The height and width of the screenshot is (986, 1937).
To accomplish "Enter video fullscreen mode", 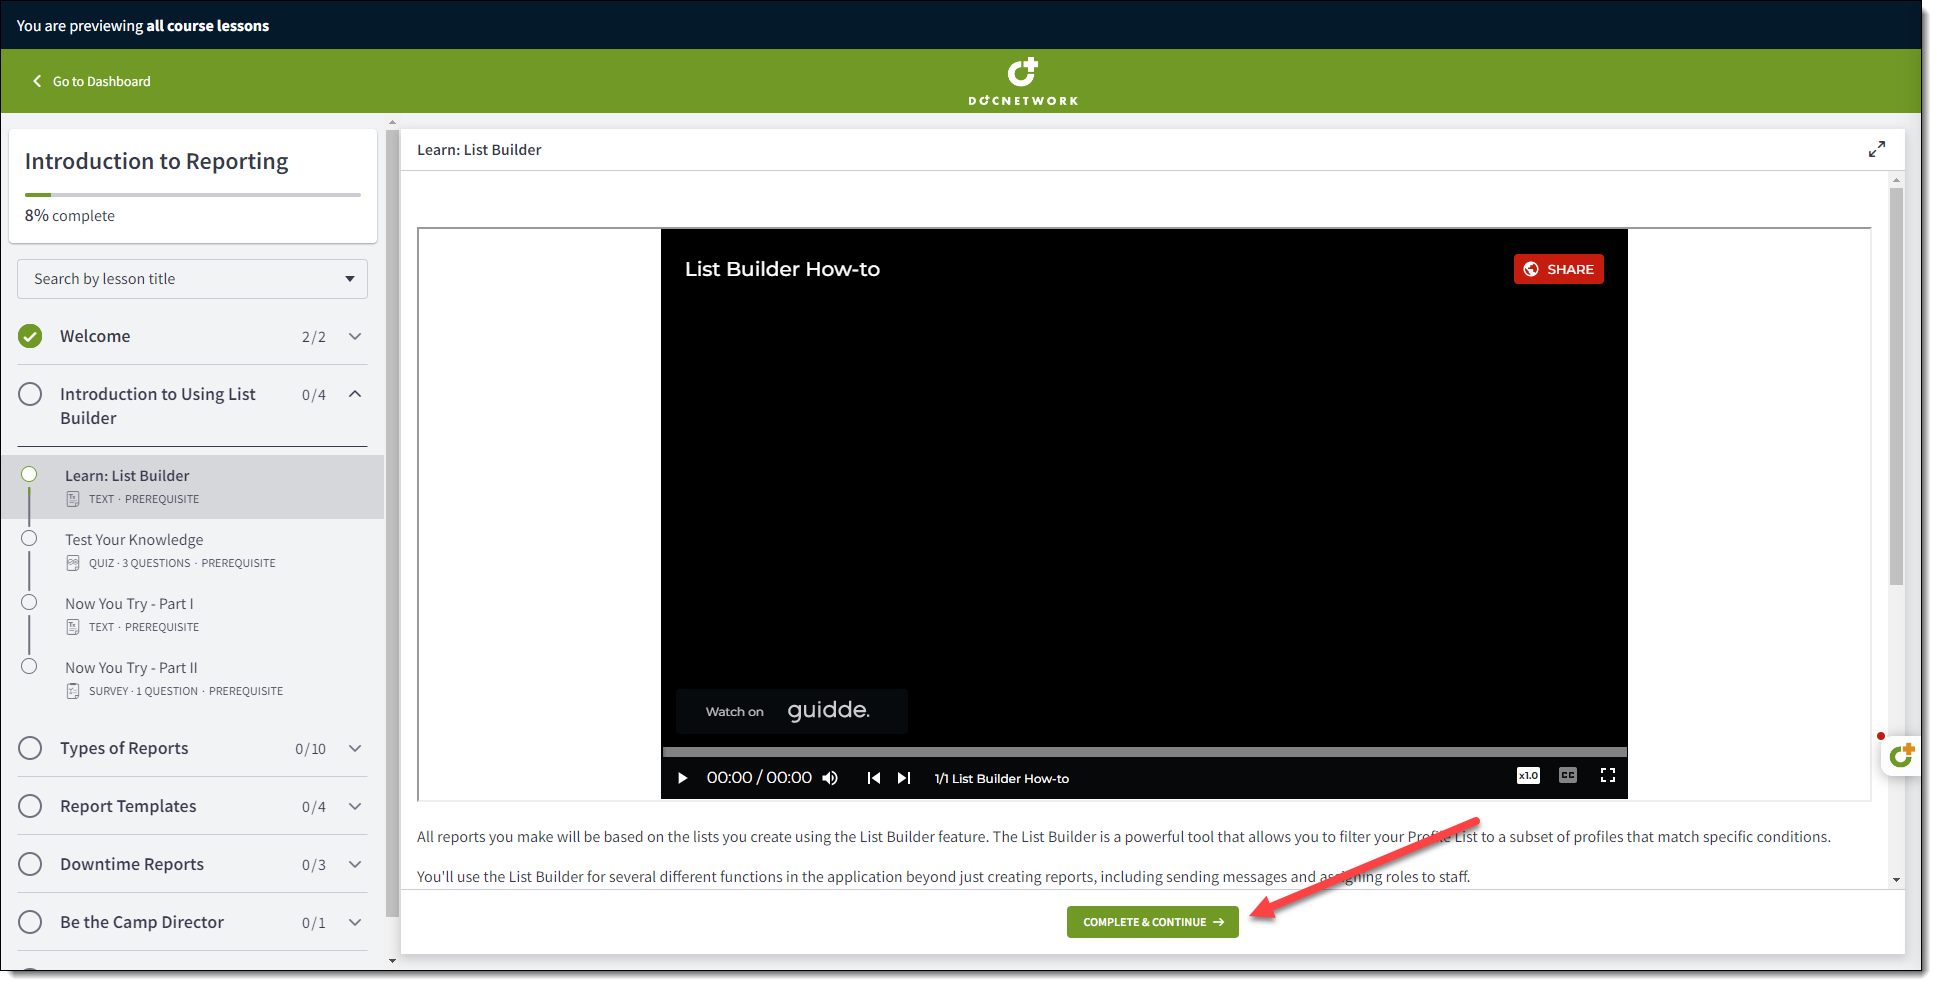I will [1607, 776].
